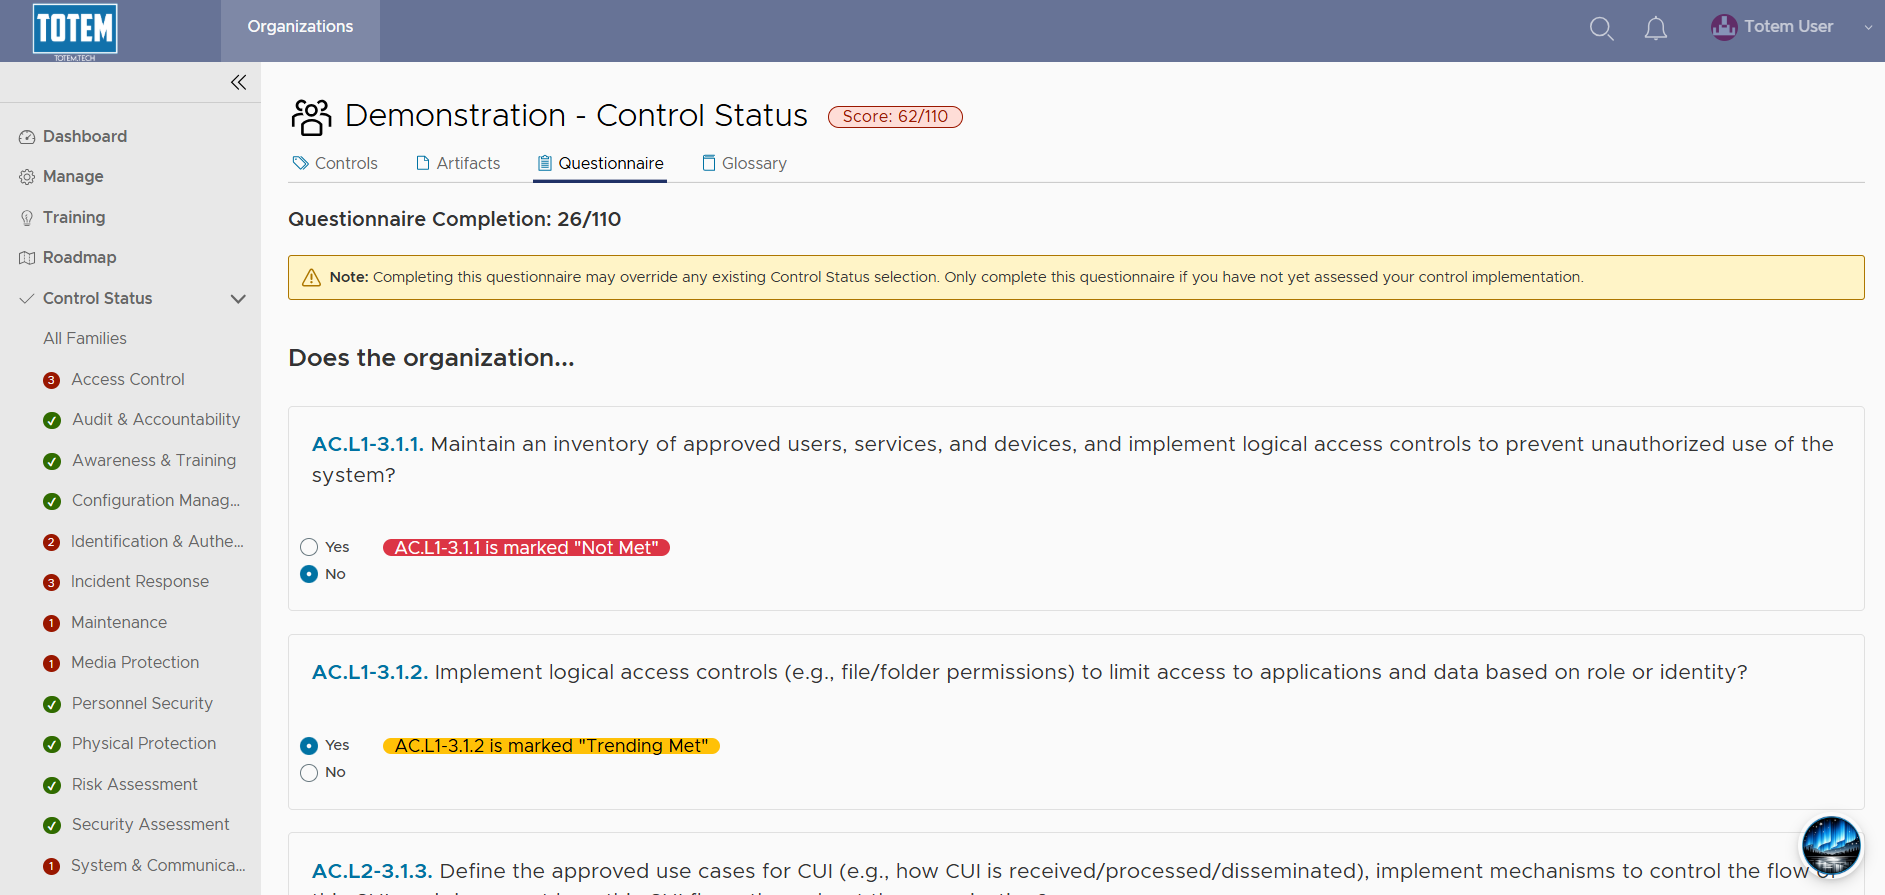
Task: Open the Risk Assessment family
Action: tap(135, 784)
